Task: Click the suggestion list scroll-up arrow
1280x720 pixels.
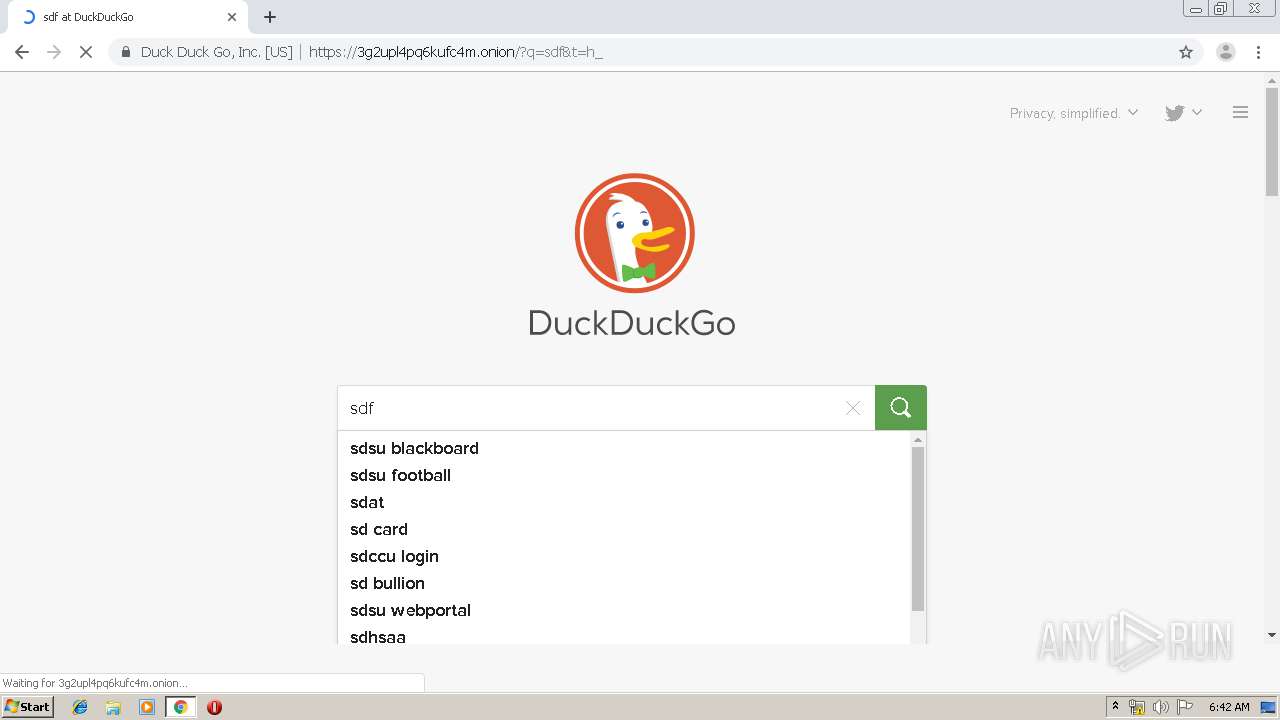Action: click(918, 440)
